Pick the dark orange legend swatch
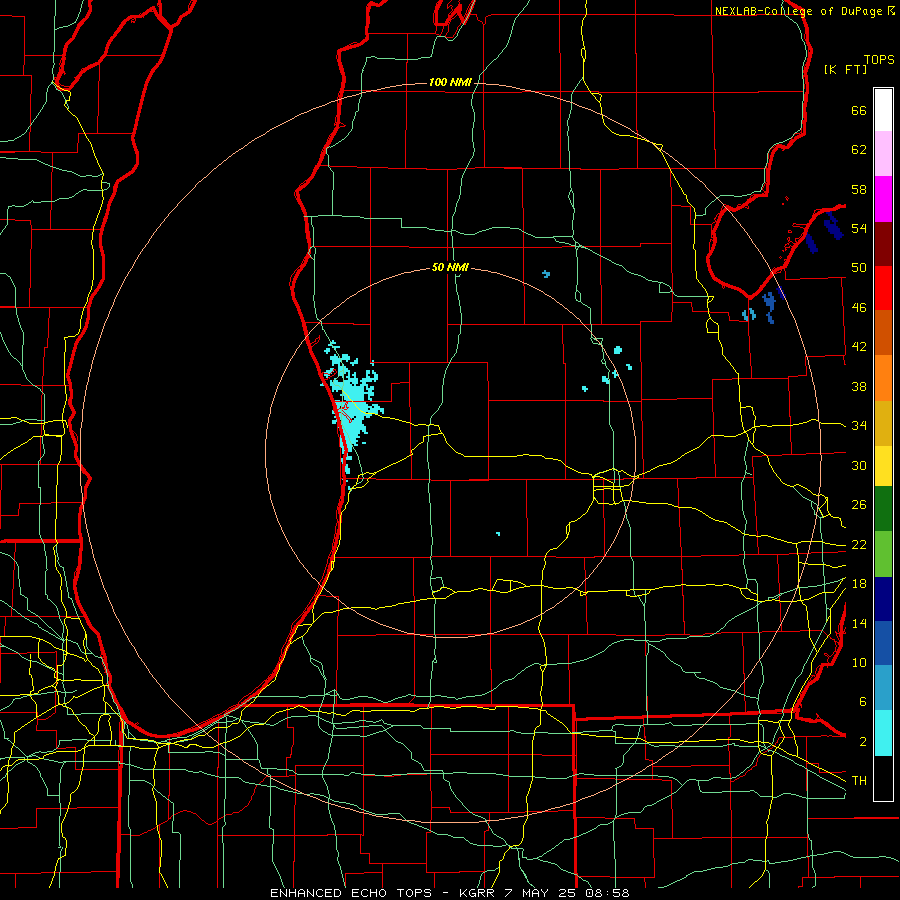Viewport: 900px width, 900px height. 883,333
